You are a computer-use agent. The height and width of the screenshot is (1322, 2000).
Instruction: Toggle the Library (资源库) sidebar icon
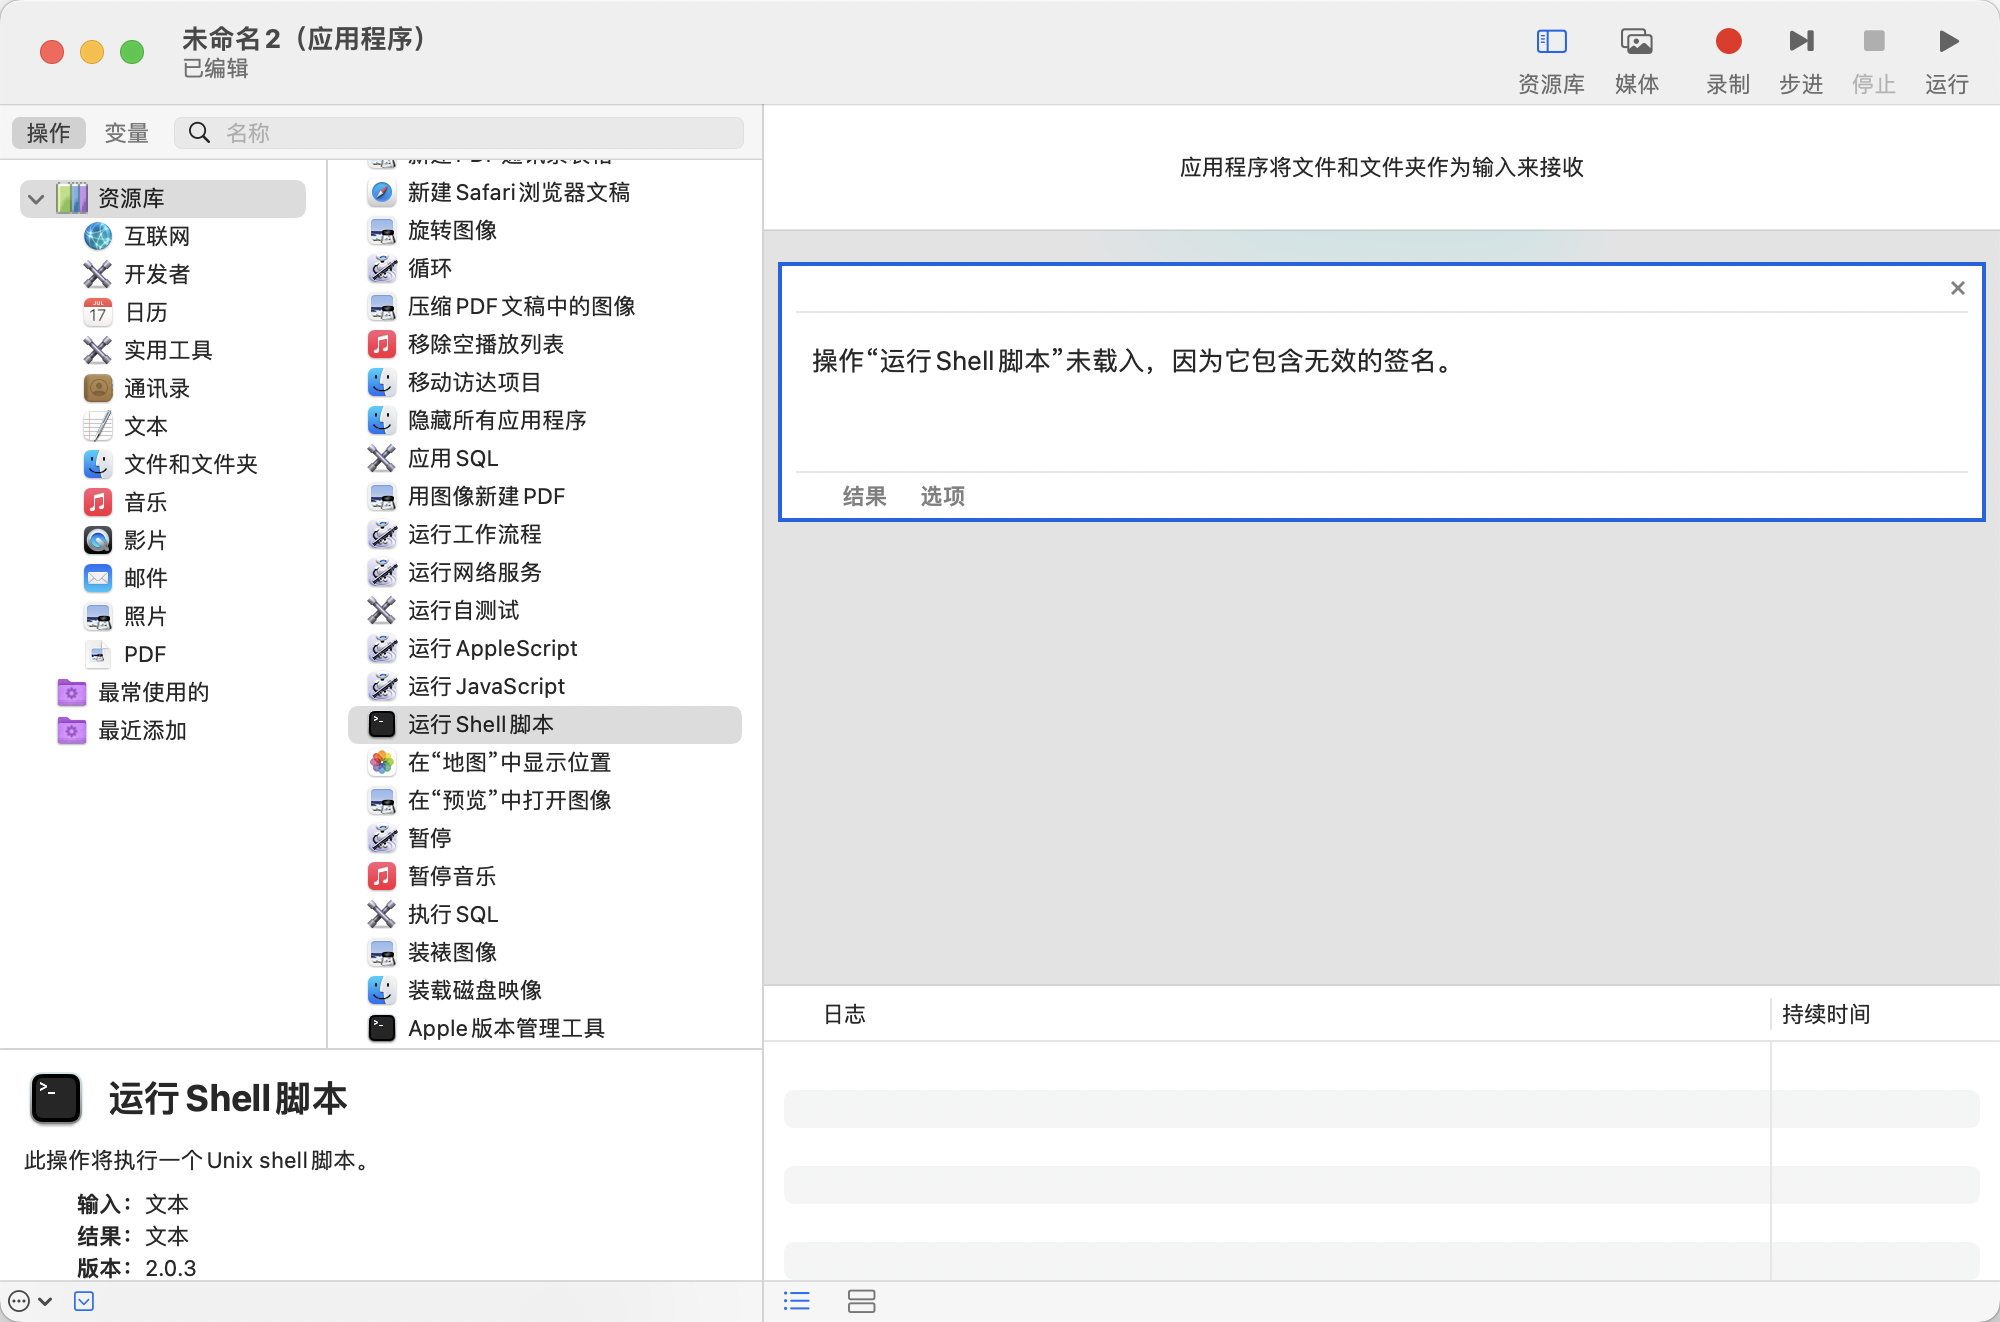click(x=1550, y=42)
